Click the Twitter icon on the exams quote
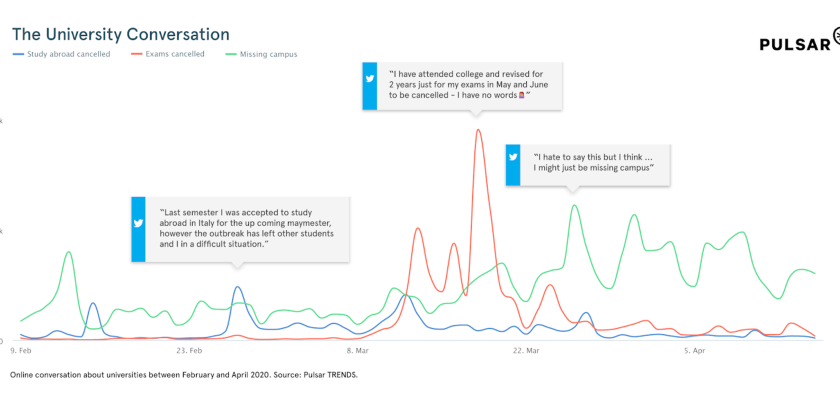840x400 pixels. point(369,78)
